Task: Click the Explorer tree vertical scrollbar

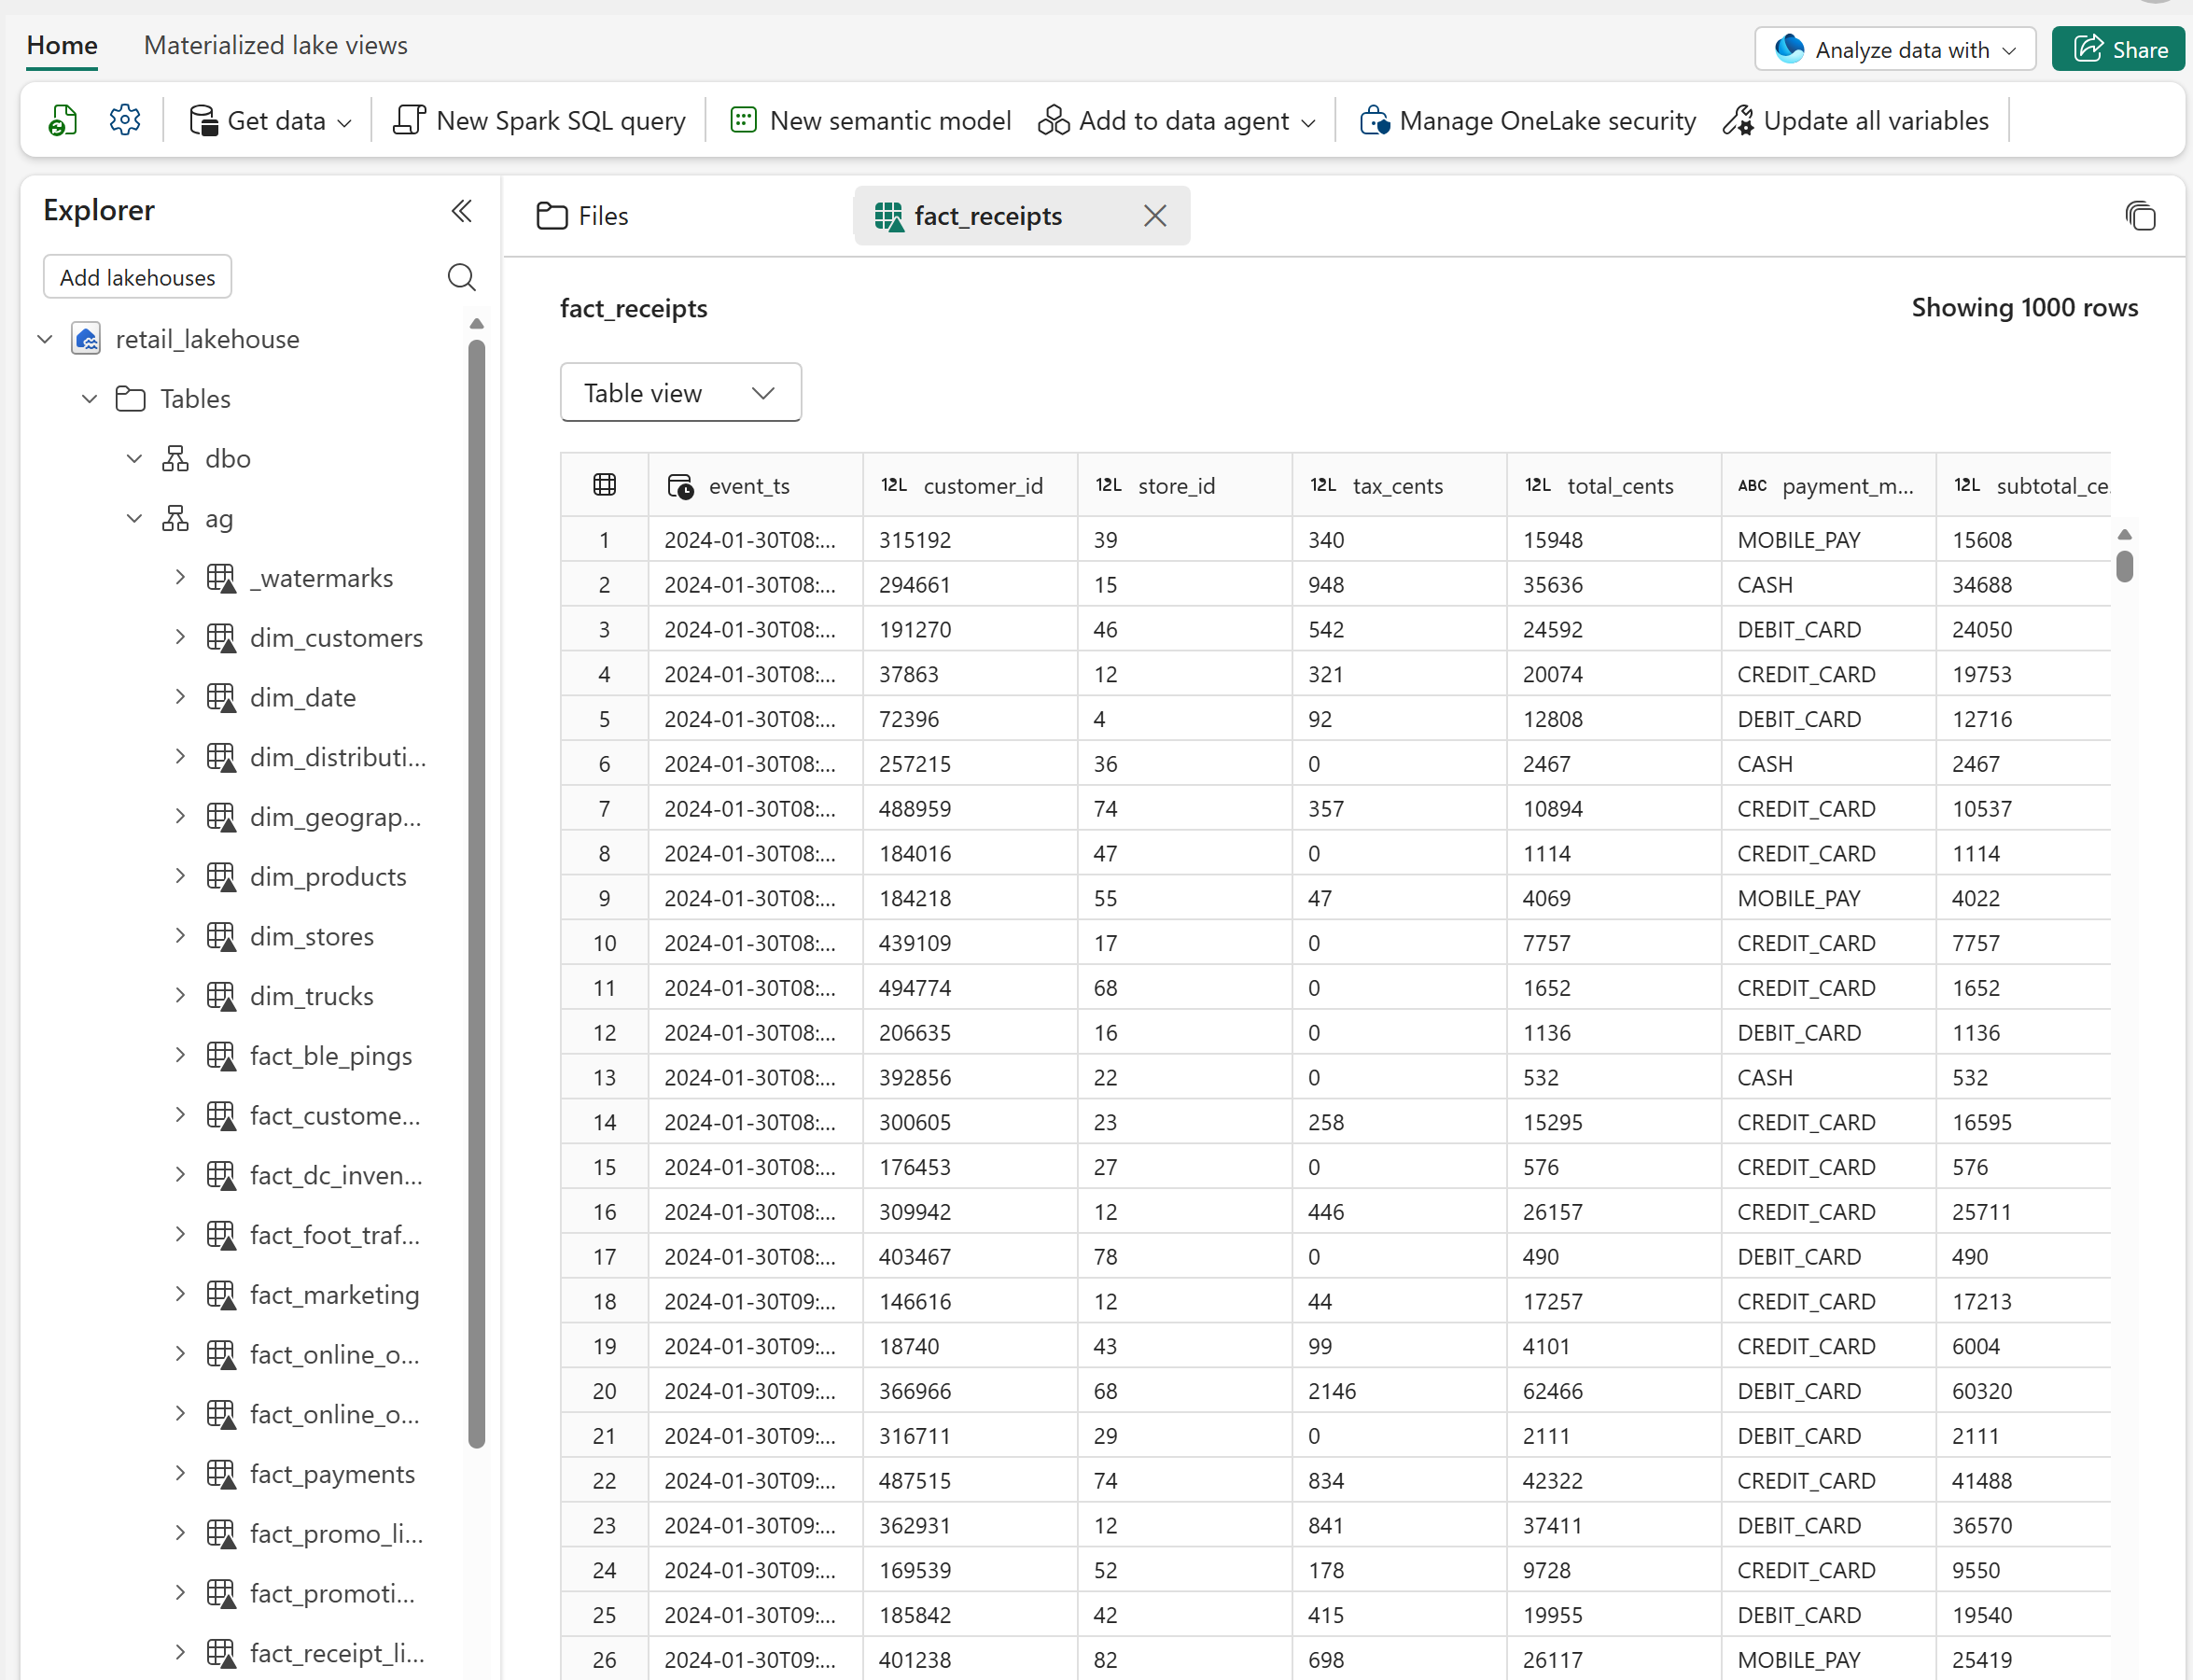Action: [477, 893]
